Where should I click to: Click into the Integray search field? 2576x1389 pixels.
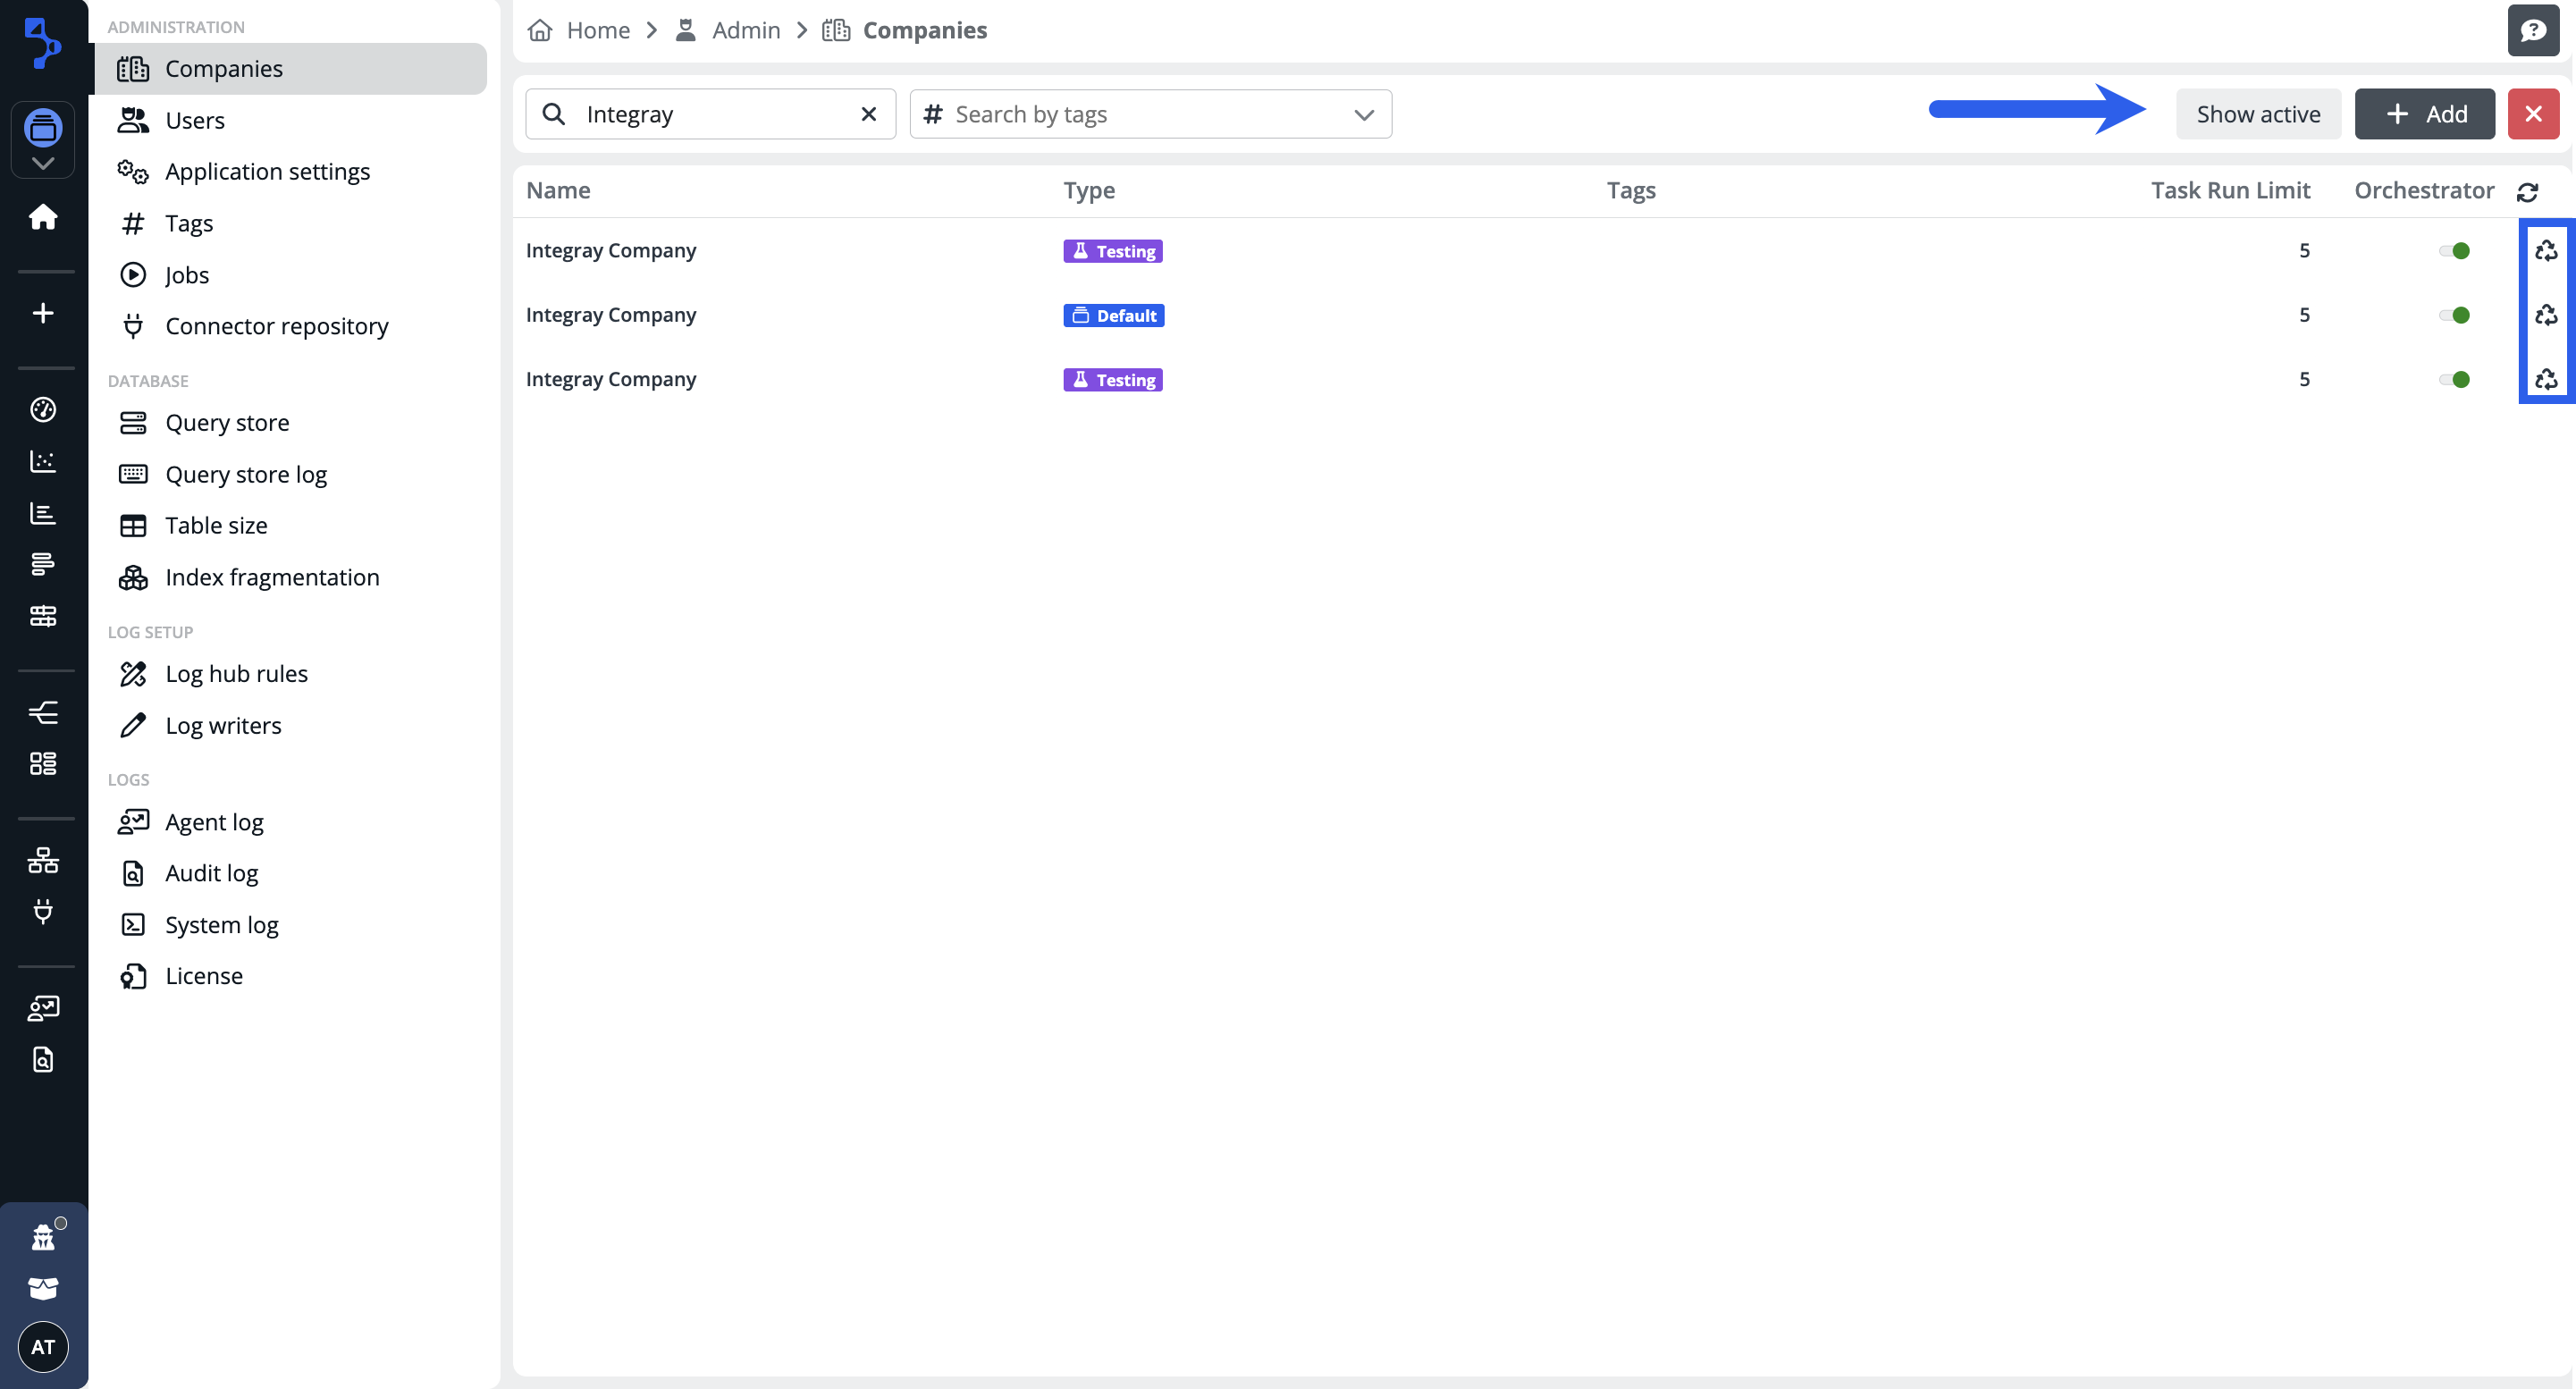710,114
